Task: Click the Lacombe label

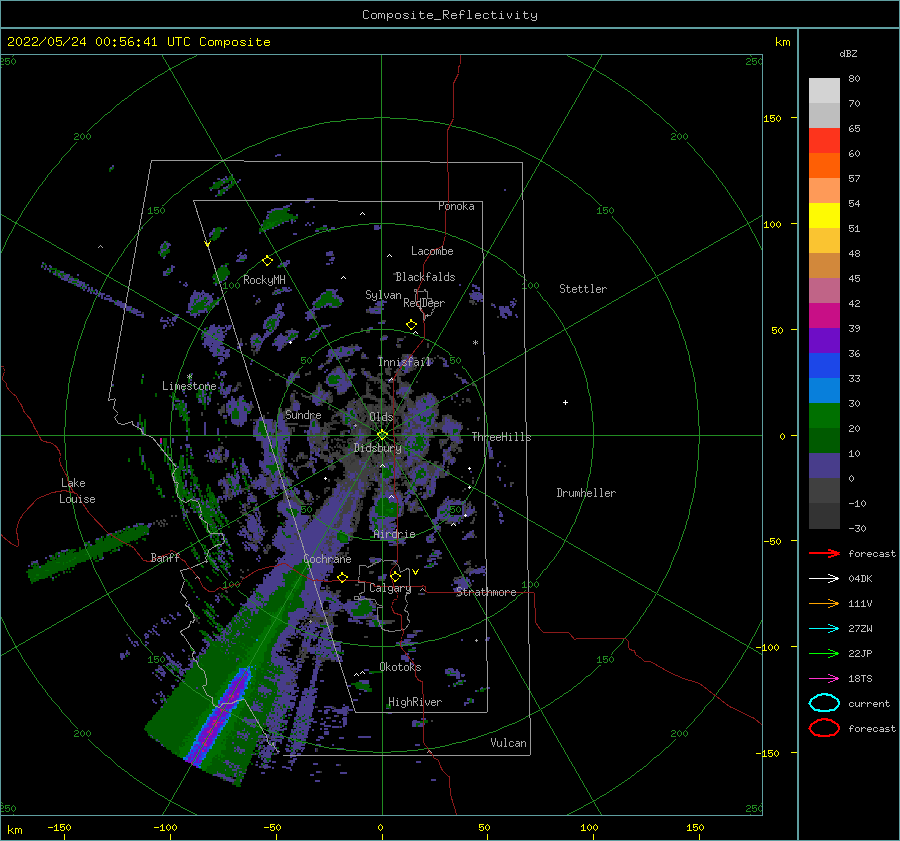Action: (432, 251)
